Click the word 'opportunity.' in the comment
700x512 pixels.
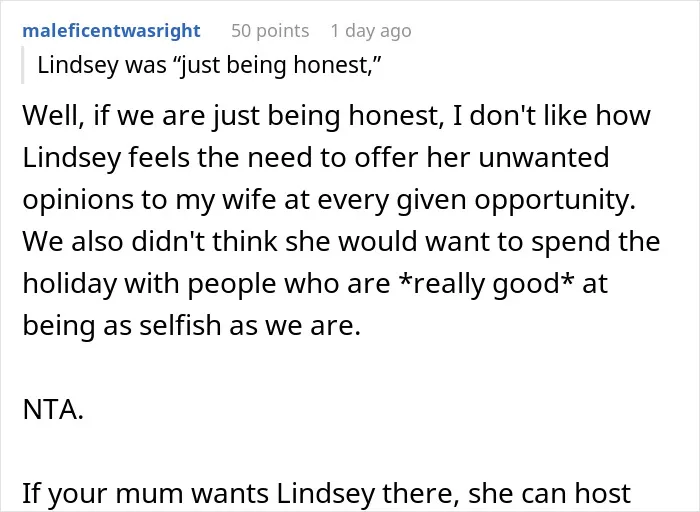pyautogui.click(x=555, y=200)
